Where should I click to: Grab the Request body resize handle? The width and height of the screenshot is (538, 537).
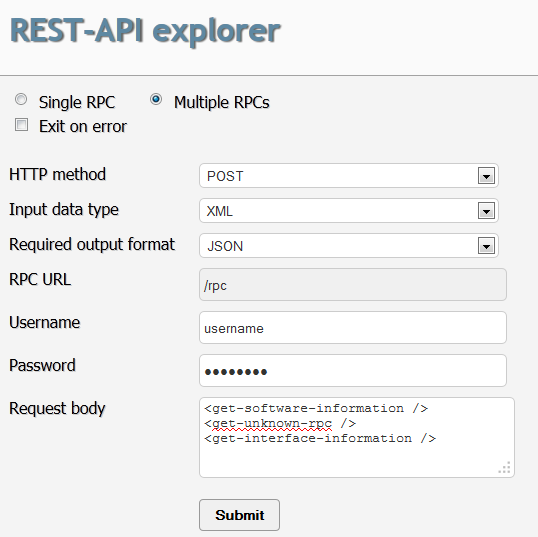pyautogui.click(x=505, y=468)
